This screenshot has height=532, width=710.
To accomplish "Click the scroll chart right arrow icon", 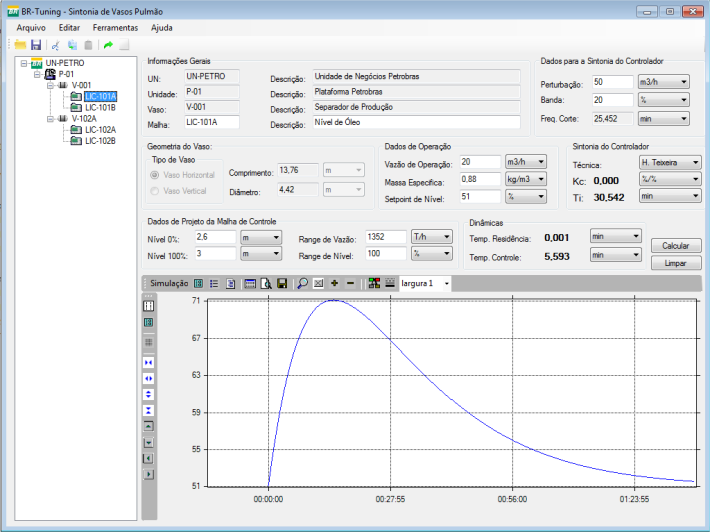I will click(149, 474).
